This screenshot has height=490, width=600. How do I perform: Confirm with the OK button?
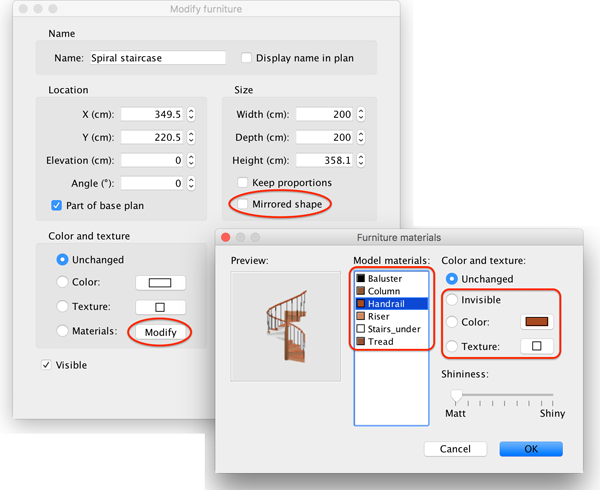[531, 449]
